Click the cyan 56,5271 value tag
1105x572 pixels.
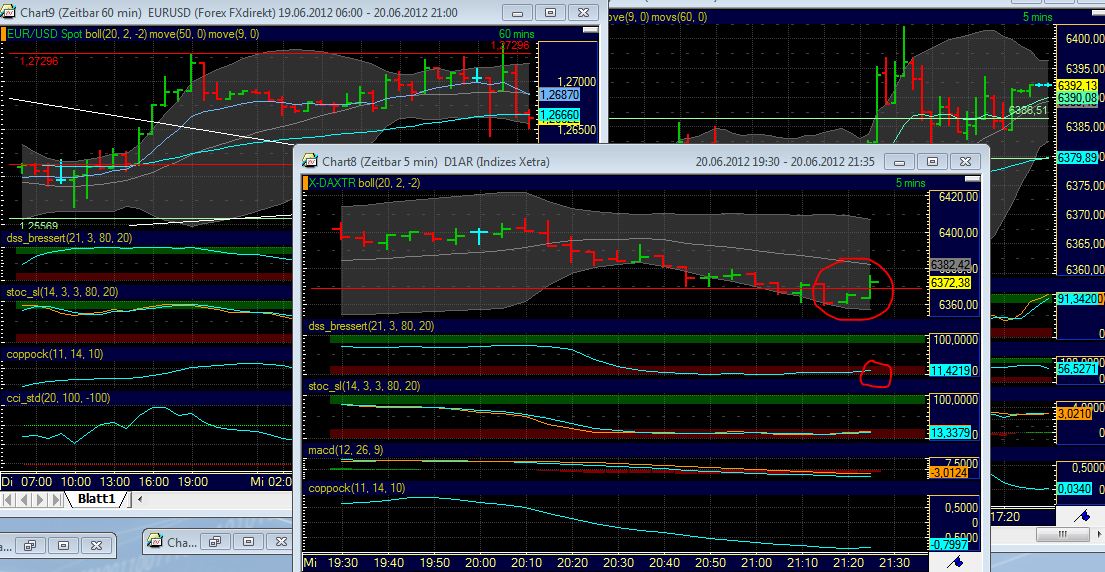pos(1078,368)
